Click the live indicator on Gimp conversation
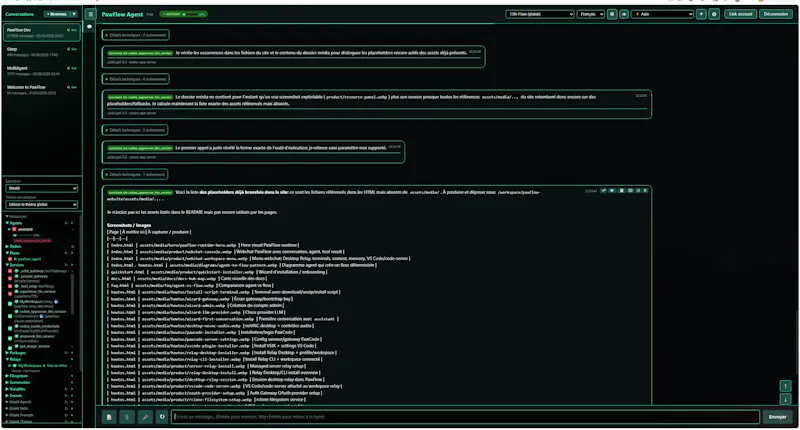This screenshot has height=430, width=800. click(72, 49)
